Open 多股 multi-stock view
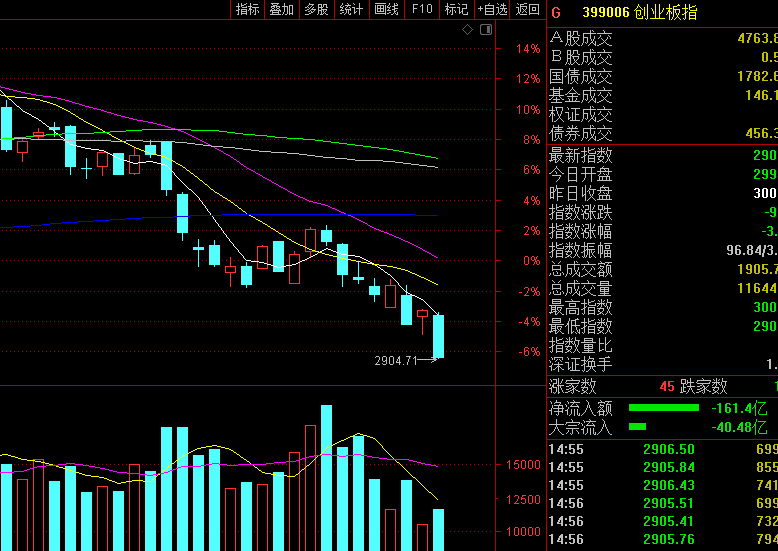778x551 pixels. [316, 10]
